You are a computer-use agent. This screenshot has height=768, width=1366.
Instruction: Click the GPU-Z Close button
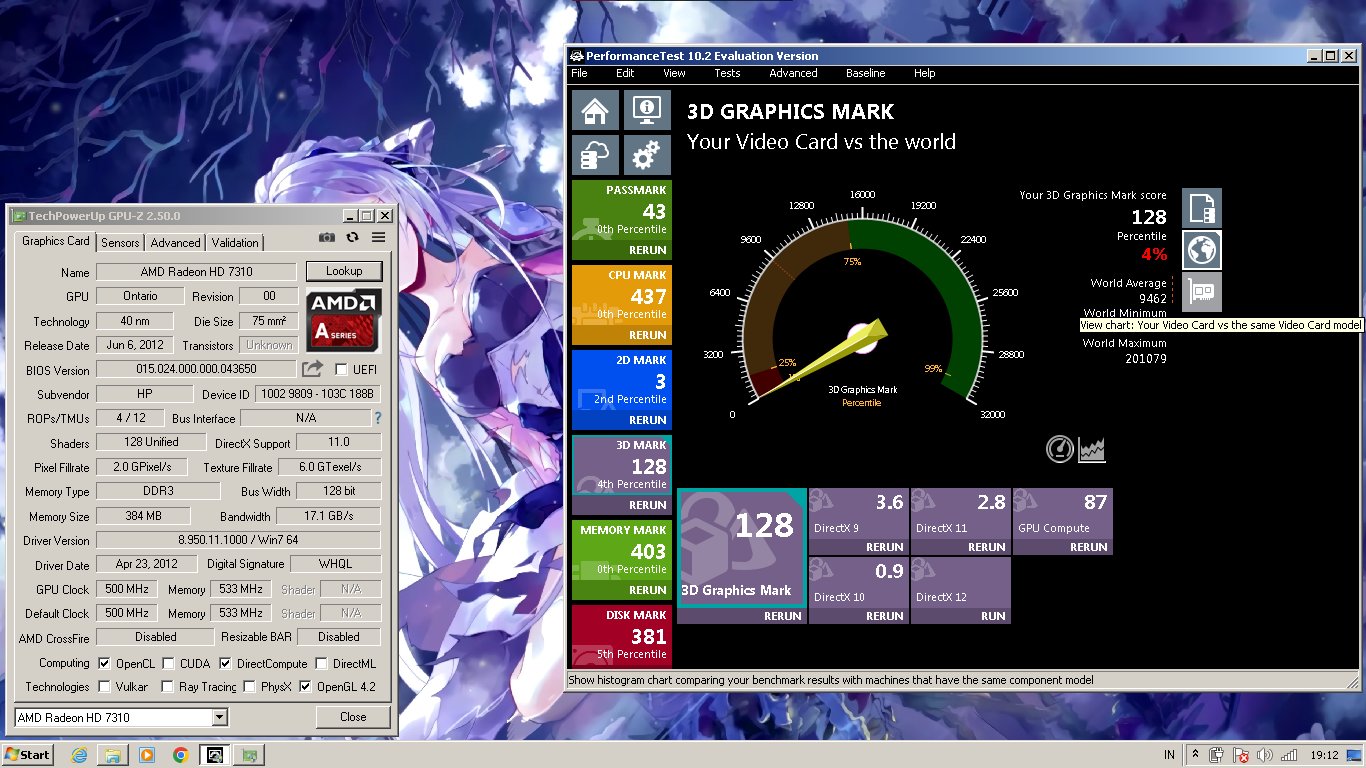point(353,717)
